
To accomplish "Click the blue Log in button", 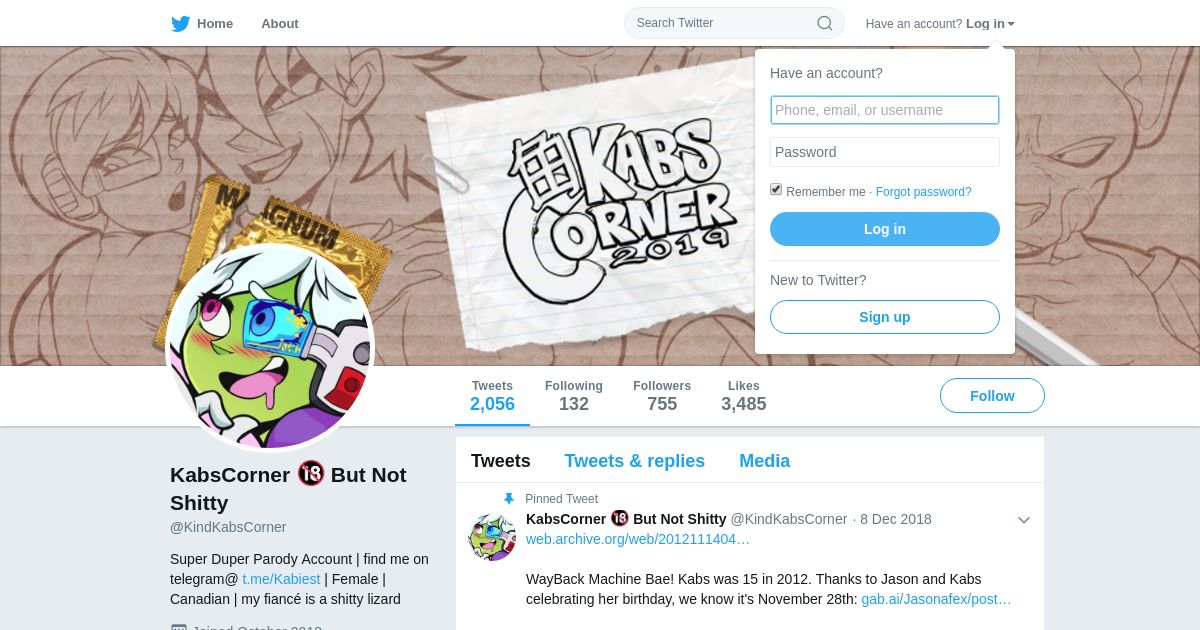I will coord(885,229).
